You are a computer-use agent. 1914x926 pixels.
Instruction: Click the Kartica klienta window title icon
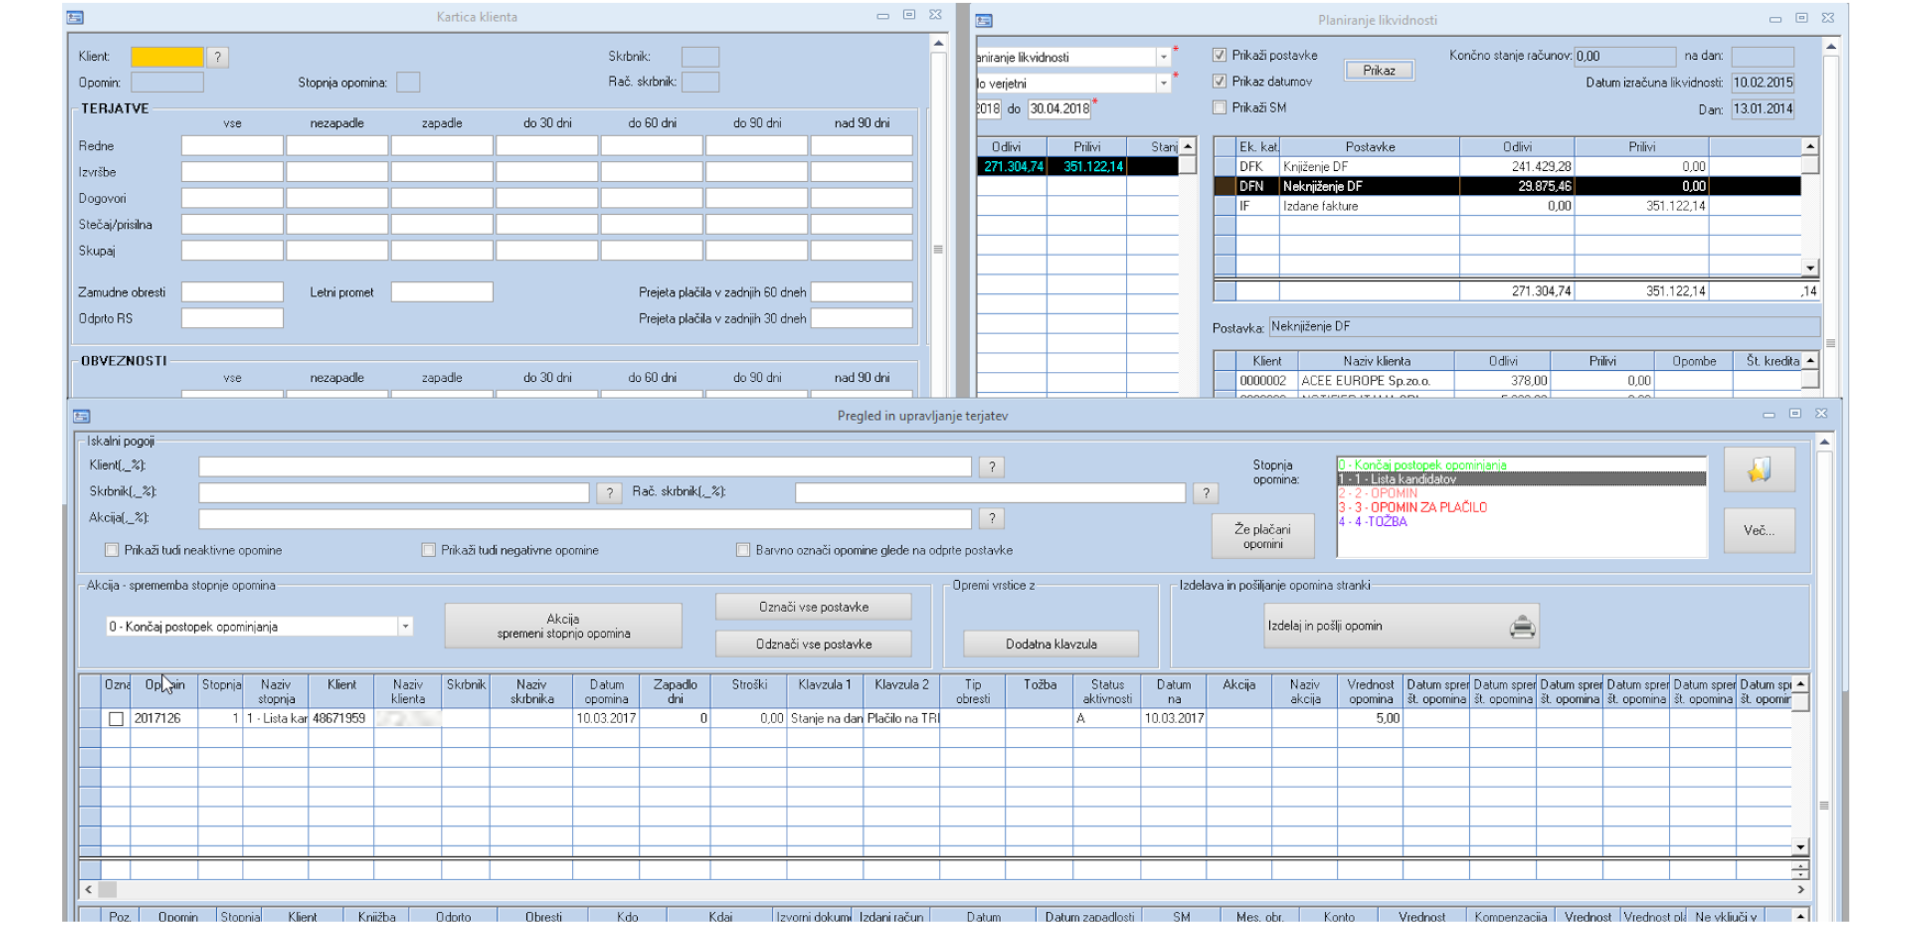point(75,17)
